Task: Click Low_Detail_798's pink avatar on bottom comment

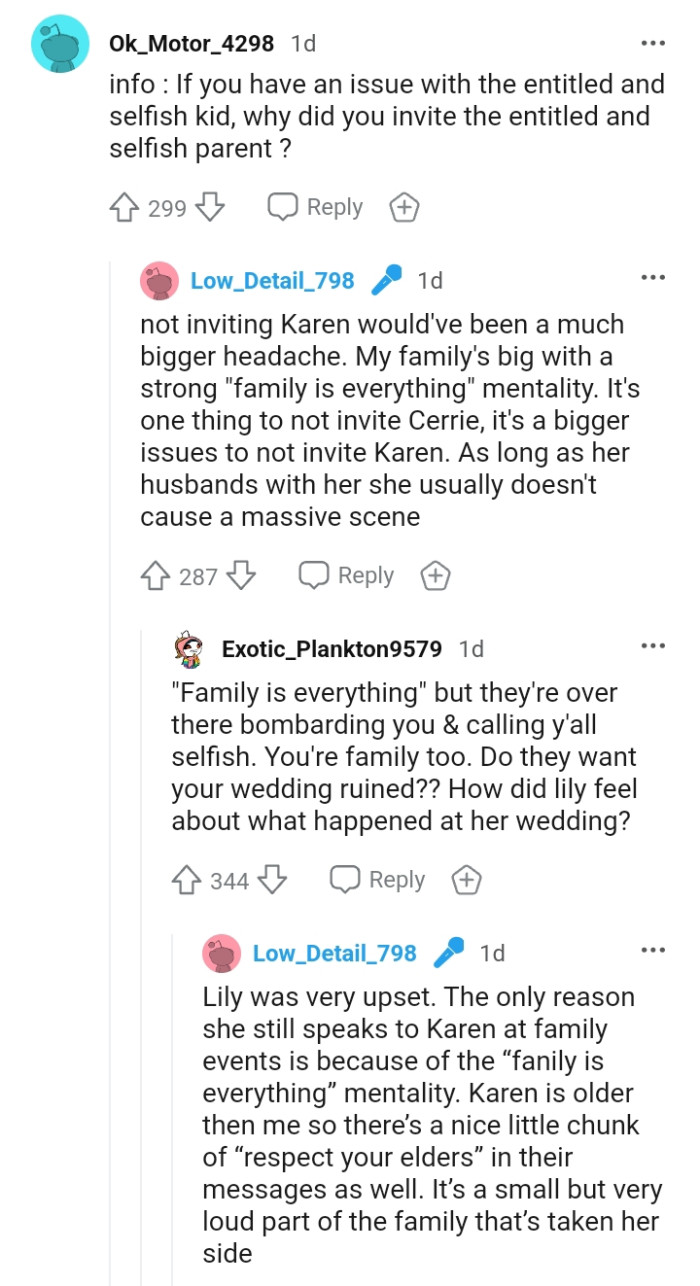Action: tap(223, 953)
